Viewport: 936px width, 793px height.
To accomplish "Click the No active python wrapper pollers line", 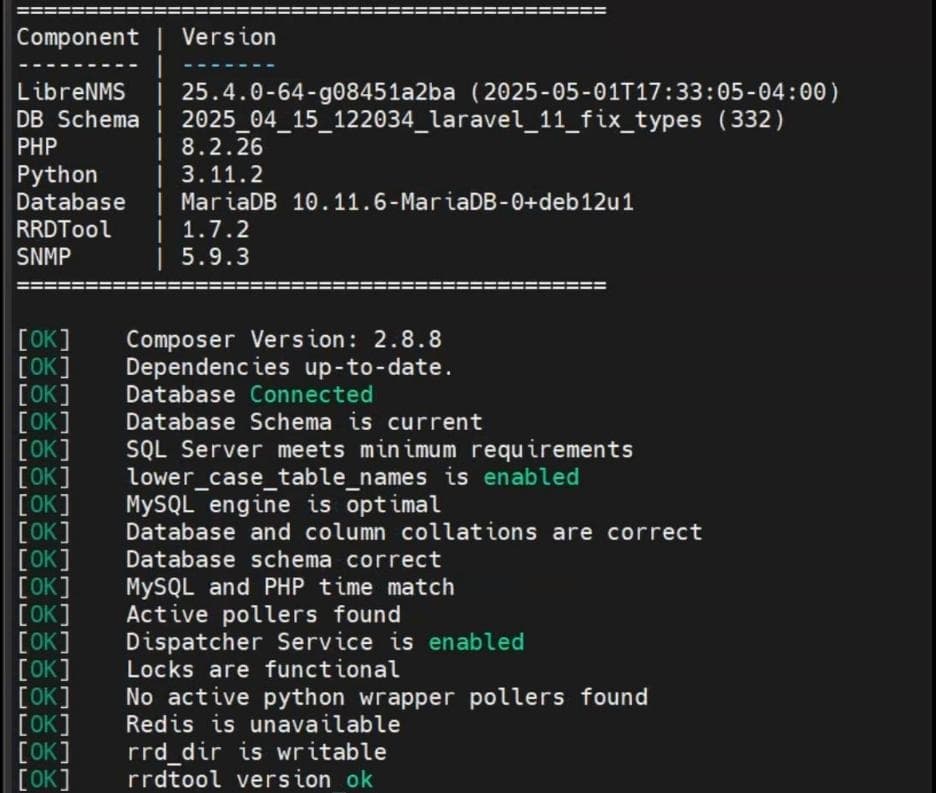I will tap(387, 697).
